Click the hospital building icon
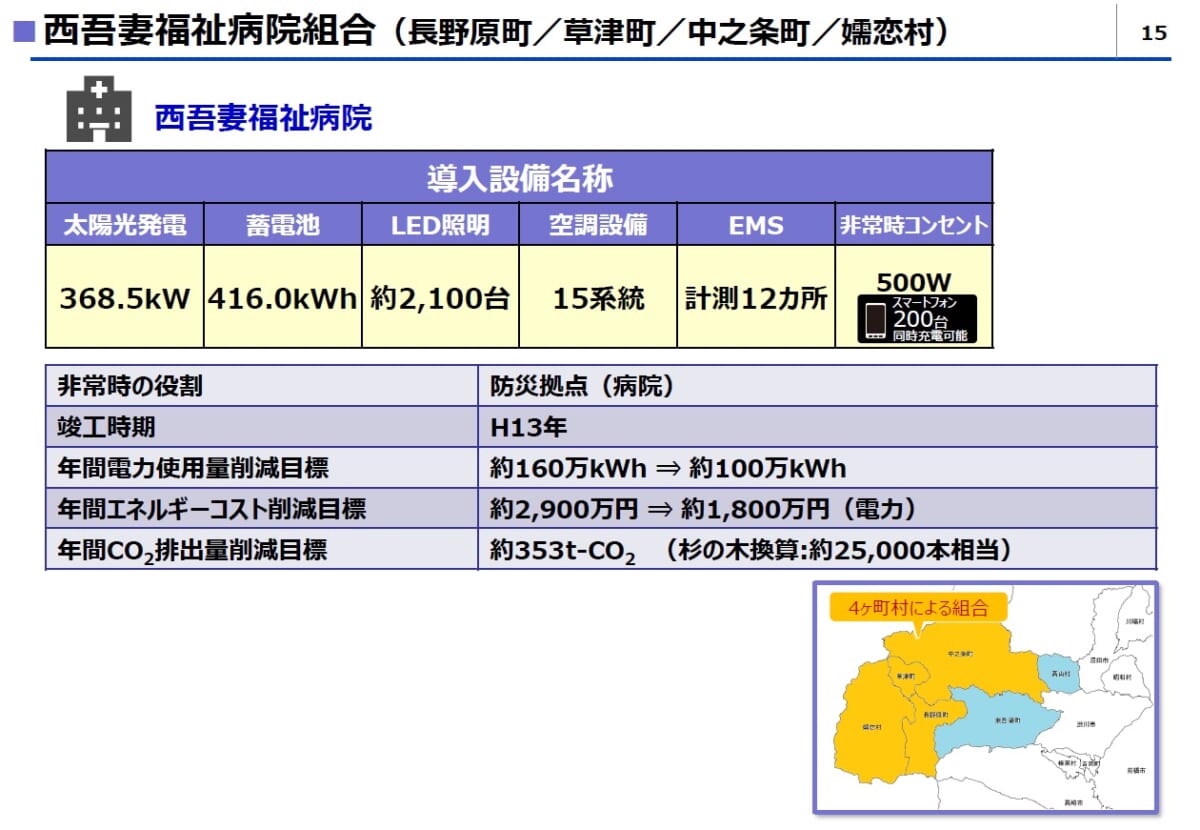Screen dimensions: 1200x830 click(99, 109)
